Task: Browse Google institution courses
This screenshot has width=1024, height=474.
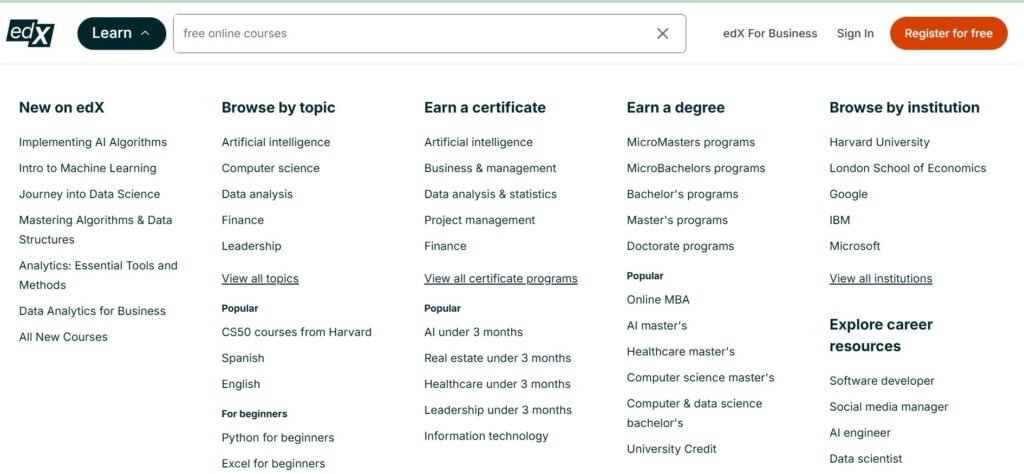Action: 848,194
